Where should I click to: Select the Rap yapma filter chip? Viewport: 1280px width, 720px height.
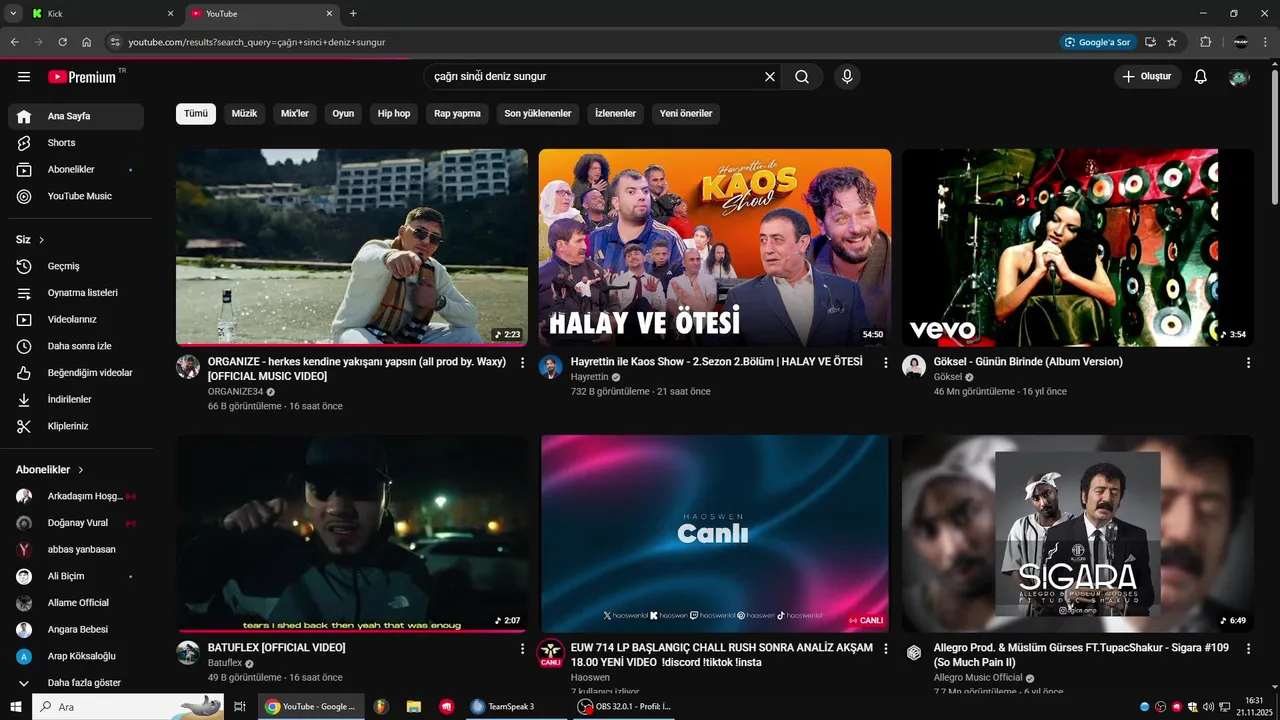point(457,114)
